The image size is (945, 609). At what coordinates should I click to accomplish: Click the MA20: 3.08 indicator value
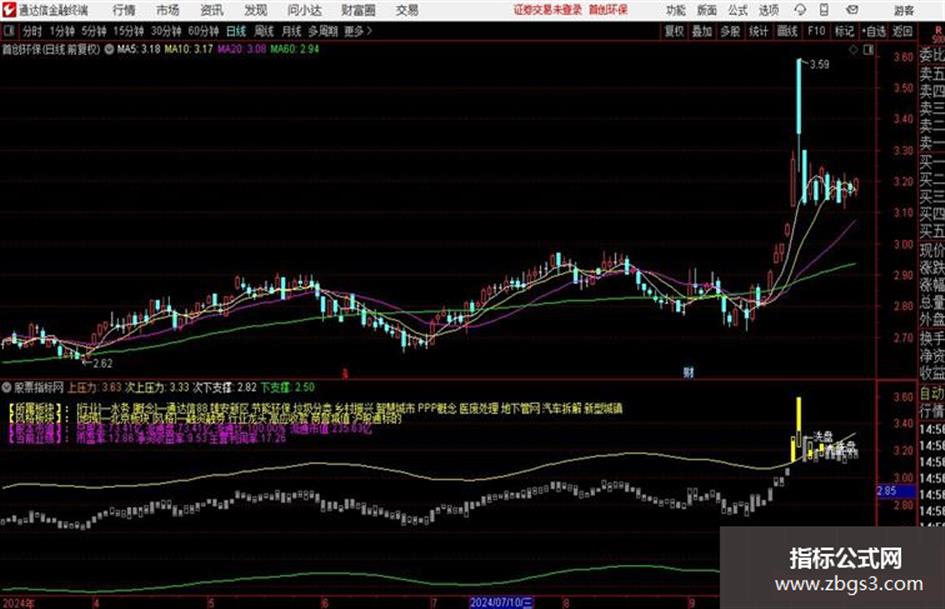tap(242, 49)
